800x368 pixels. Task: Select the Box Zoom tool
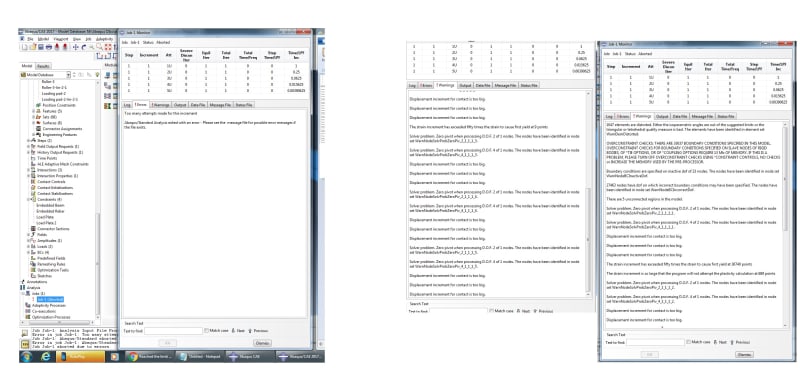(x=100, y=47)
